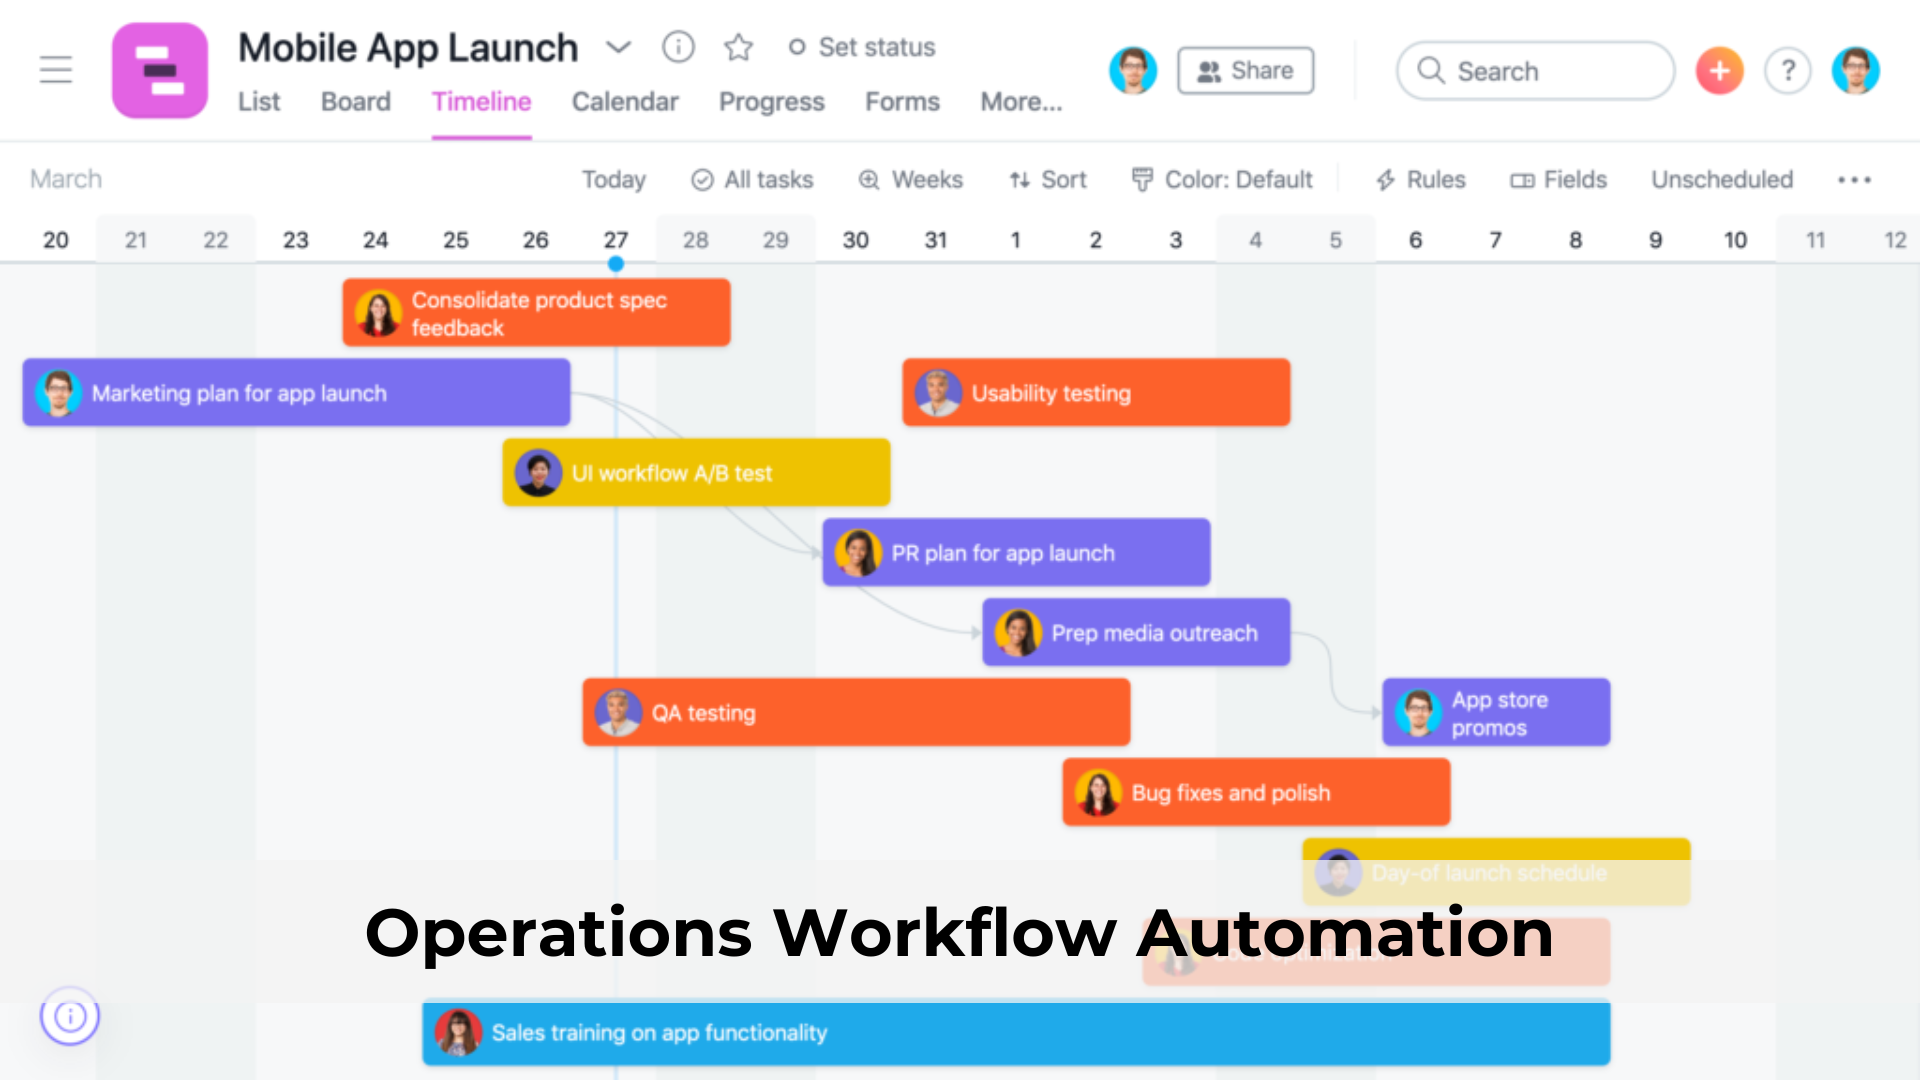Change zoom level with Weeks
Screen dimensions: 1920x1080
click(911, 180)
